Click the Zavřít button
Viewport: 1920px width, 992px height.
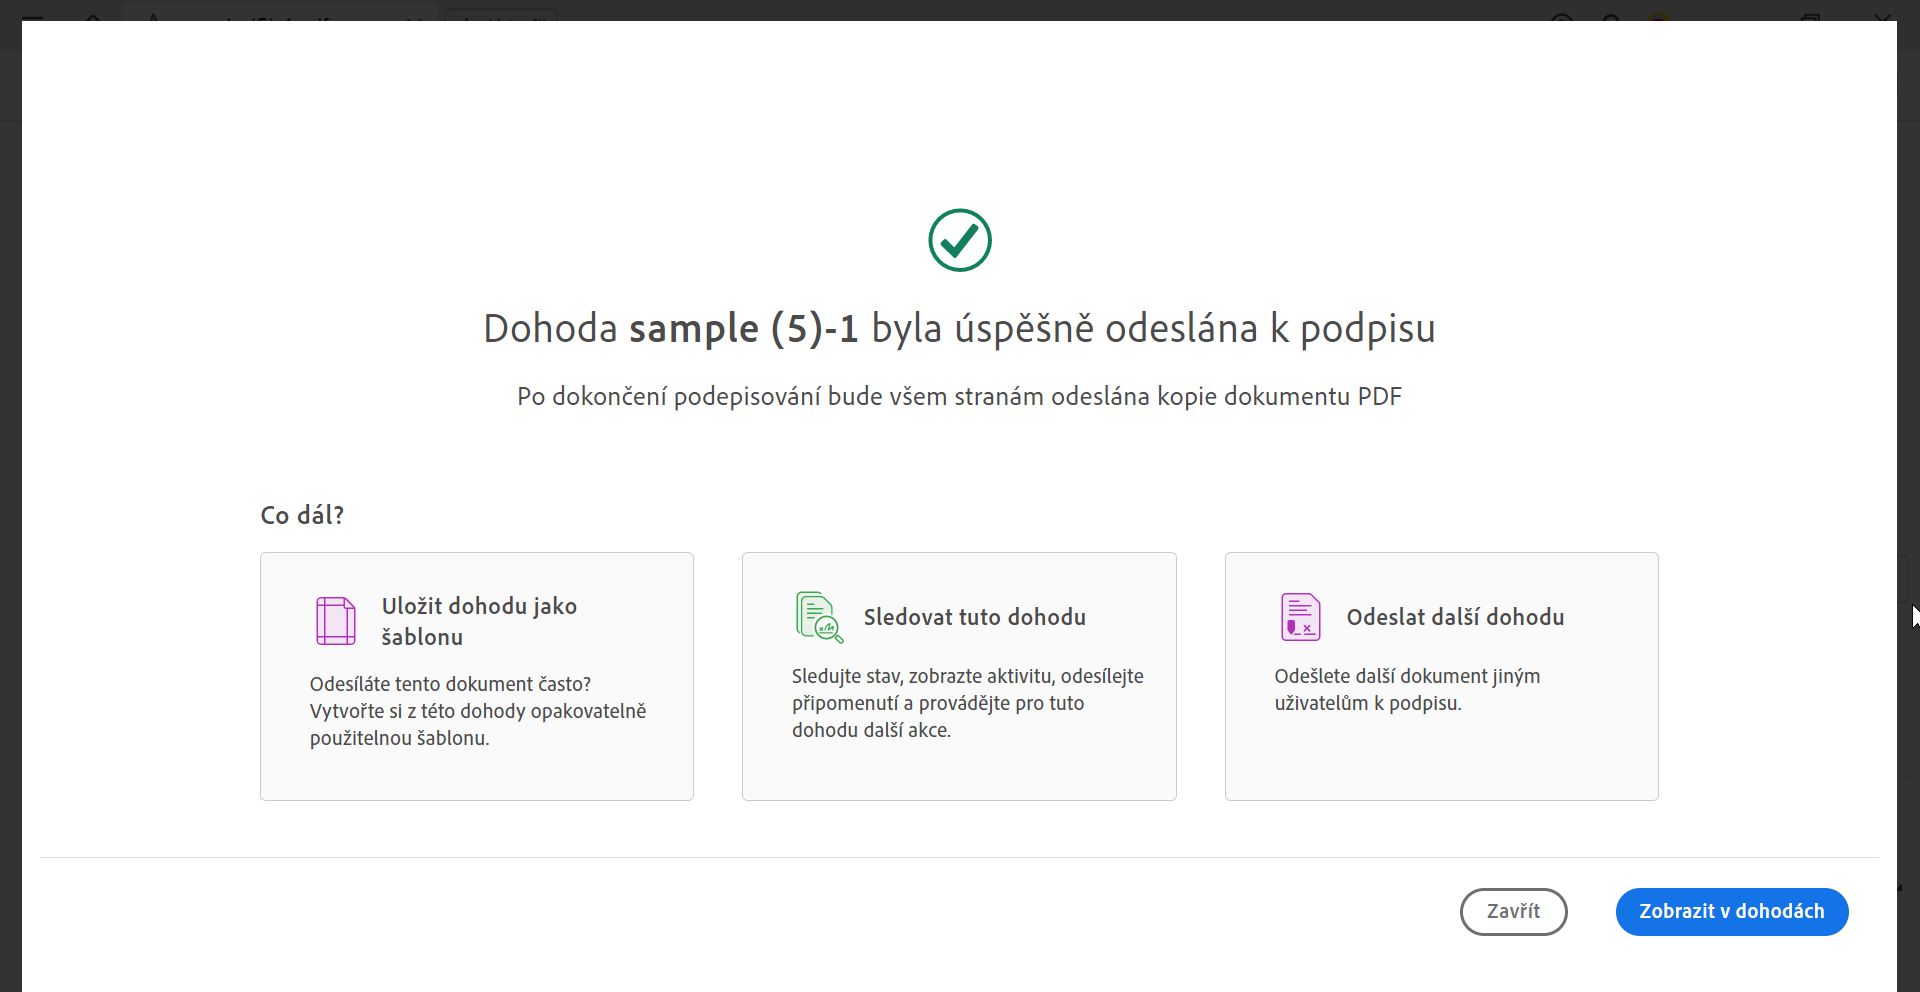click(x=1513, y=911)
